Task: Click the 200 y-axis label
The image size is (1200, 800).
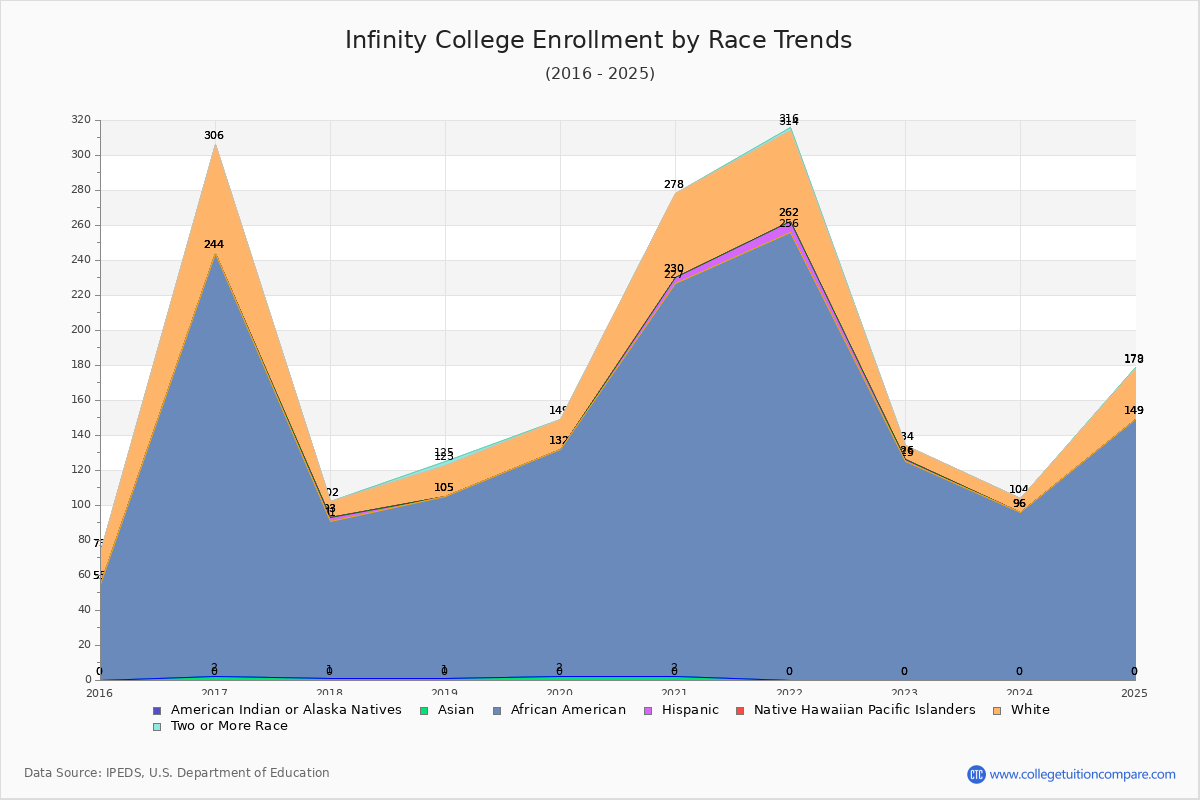Action: pyautogui.click(x=81, y=330)
